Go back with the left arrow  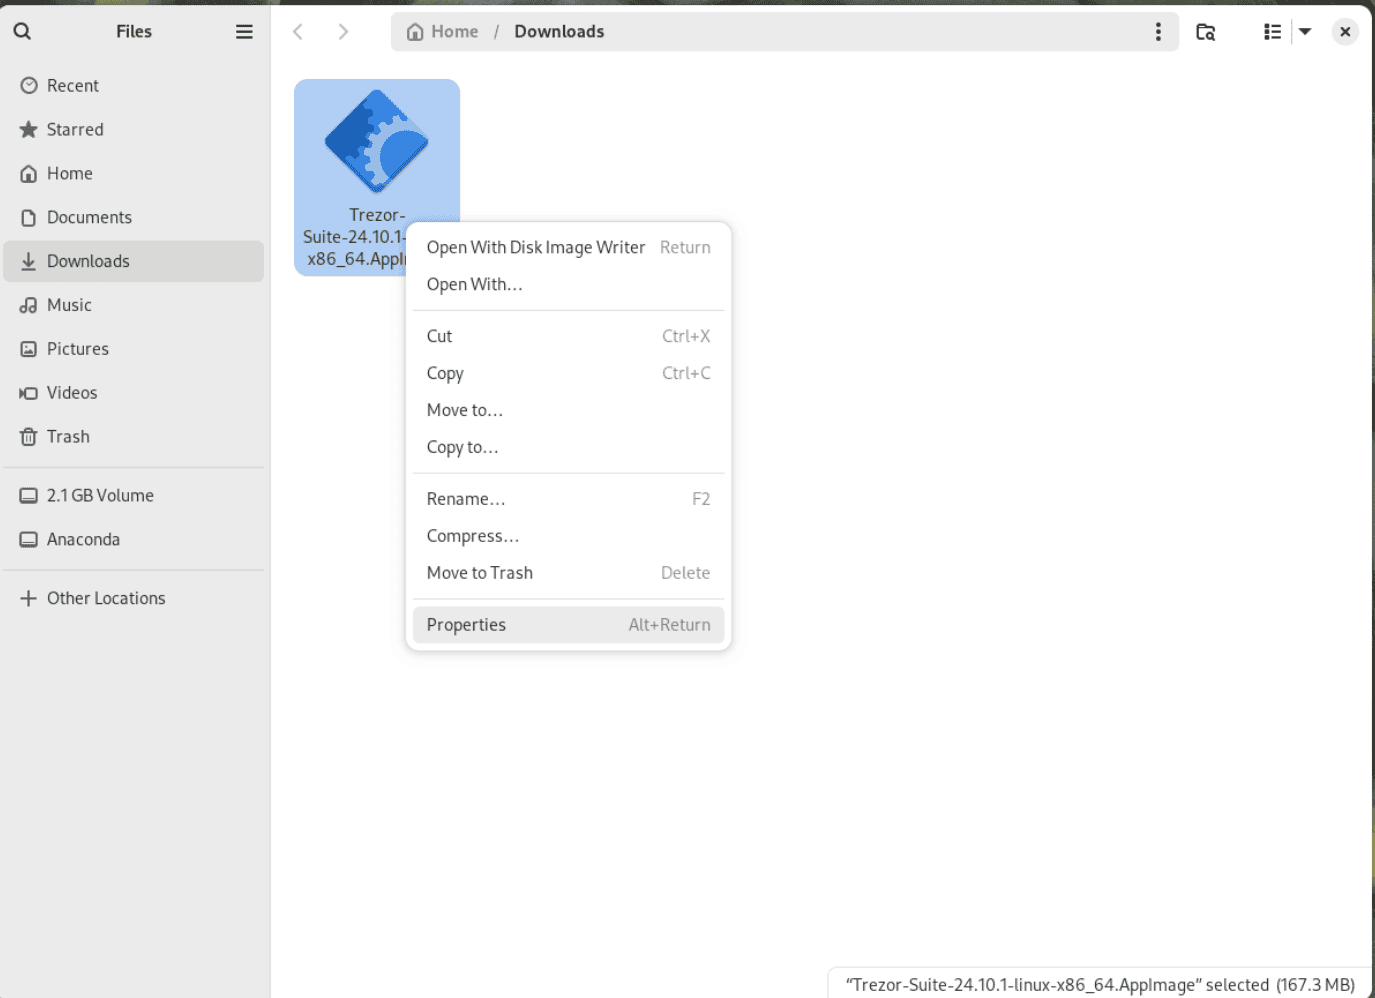tap(298, 32)
